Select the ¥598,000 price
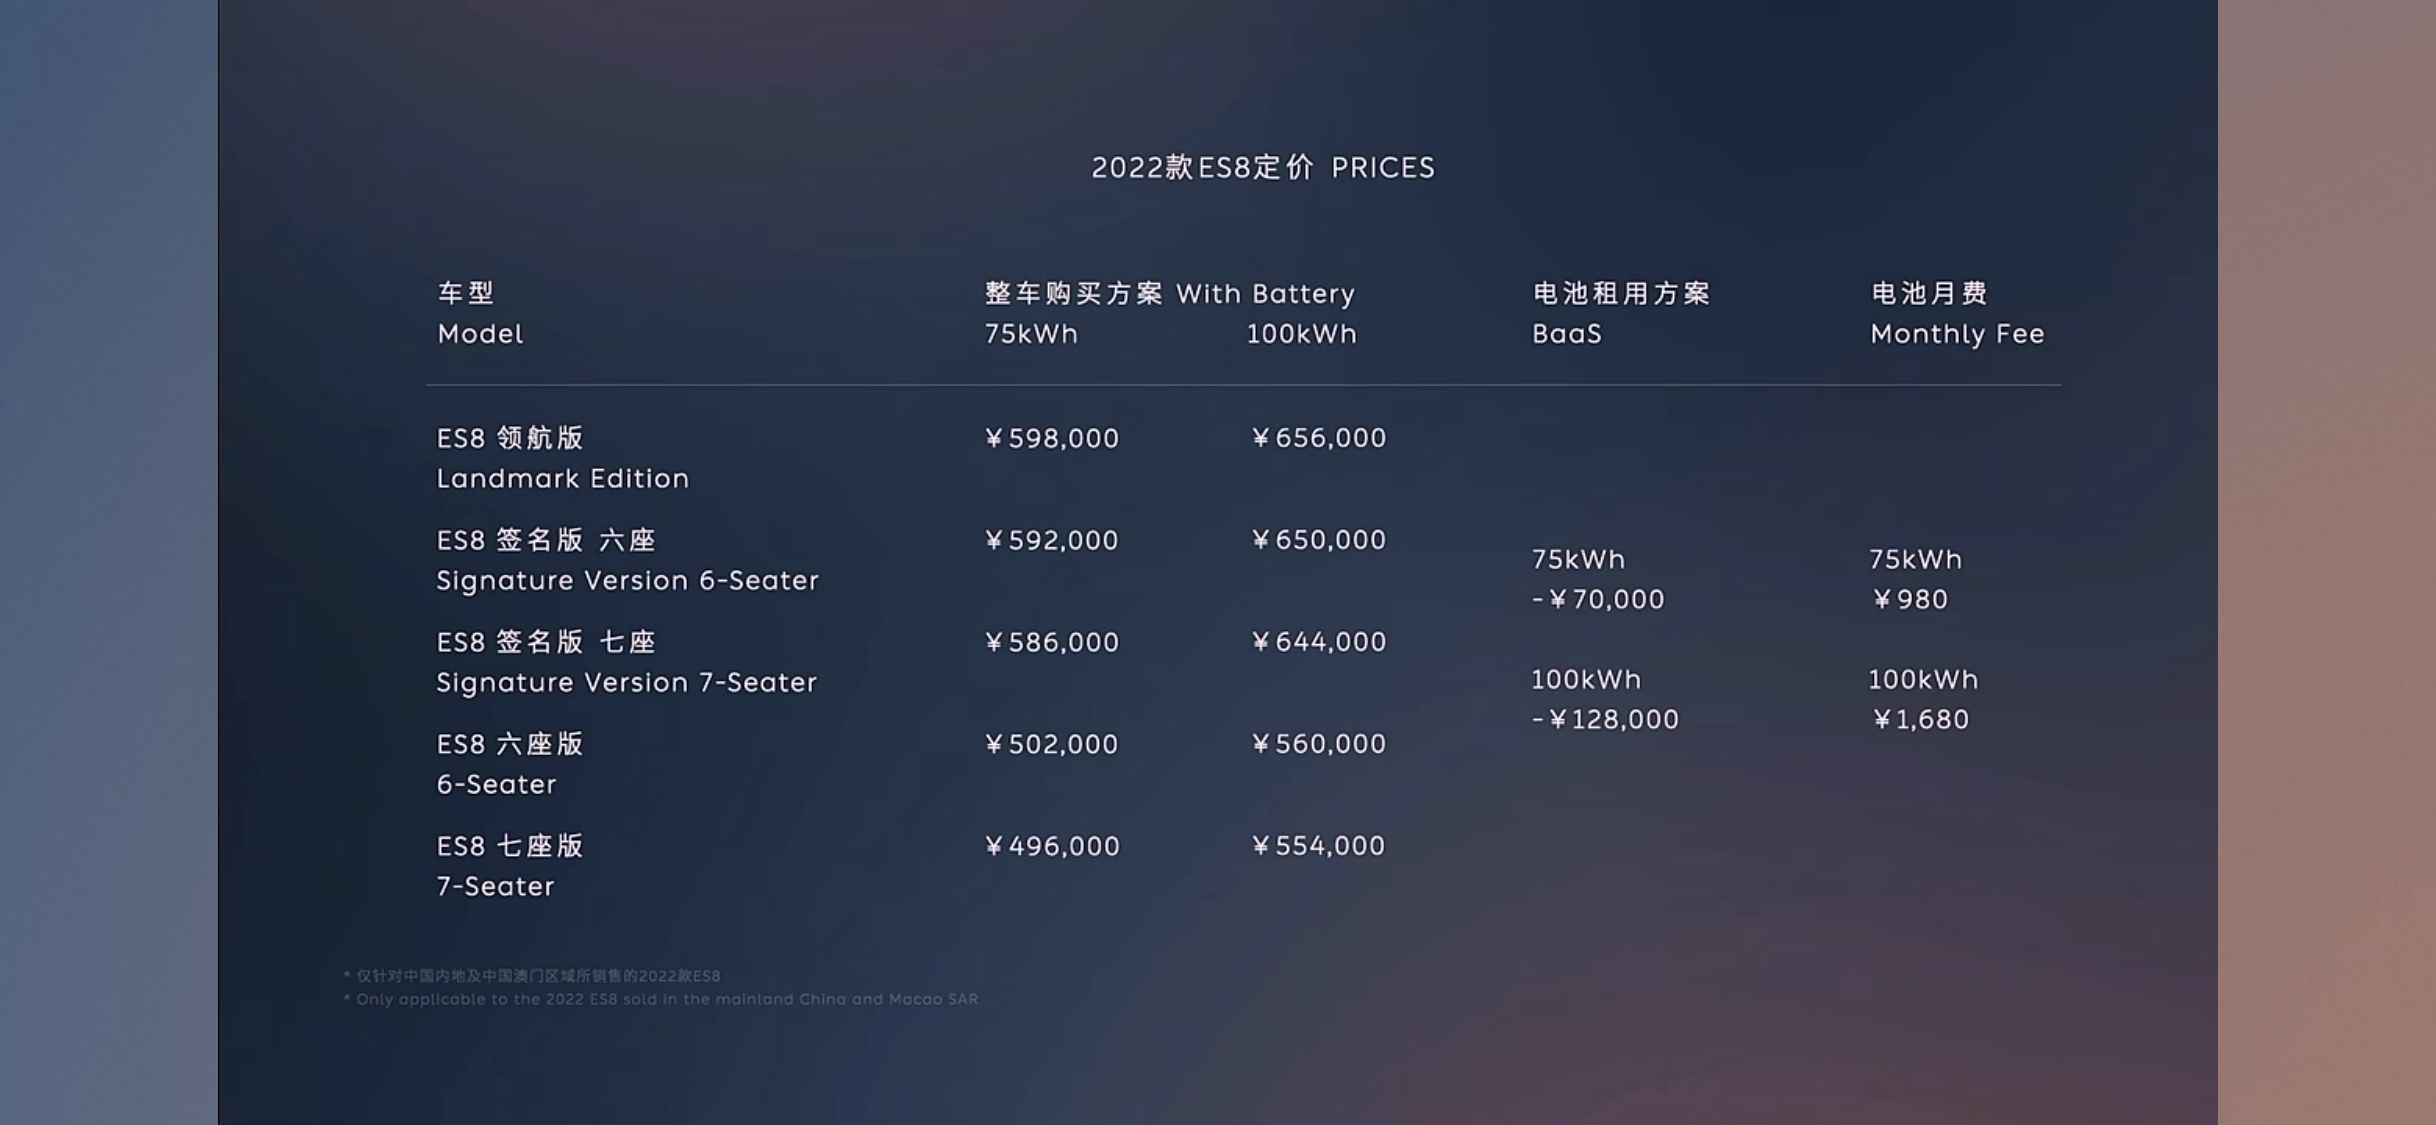Viewport: 2436px width, 1125px height. [1052, 439]
